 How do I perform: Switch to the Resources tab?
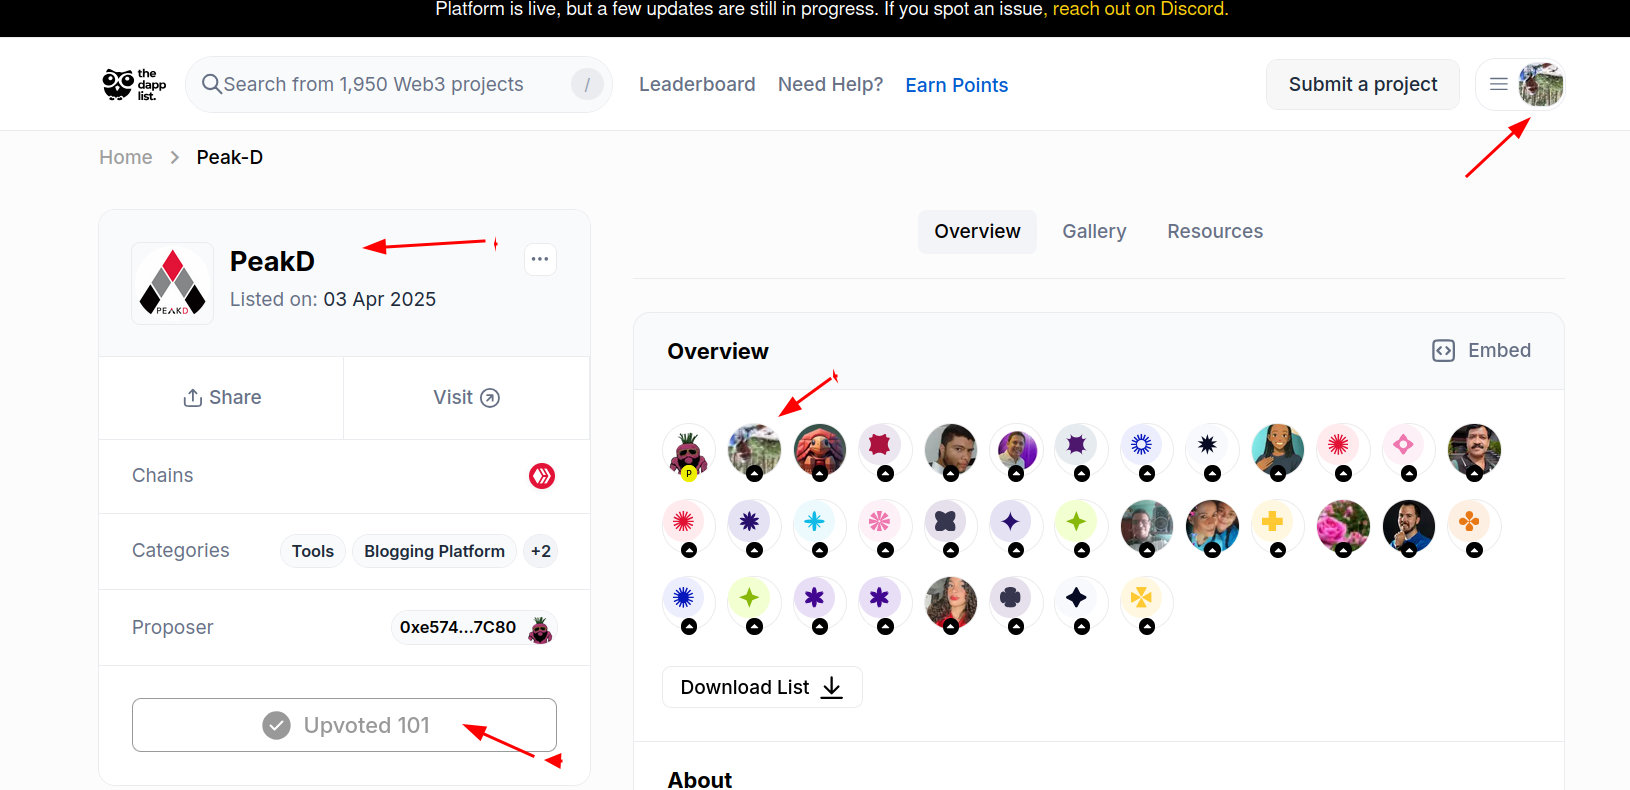(1215, 232)
